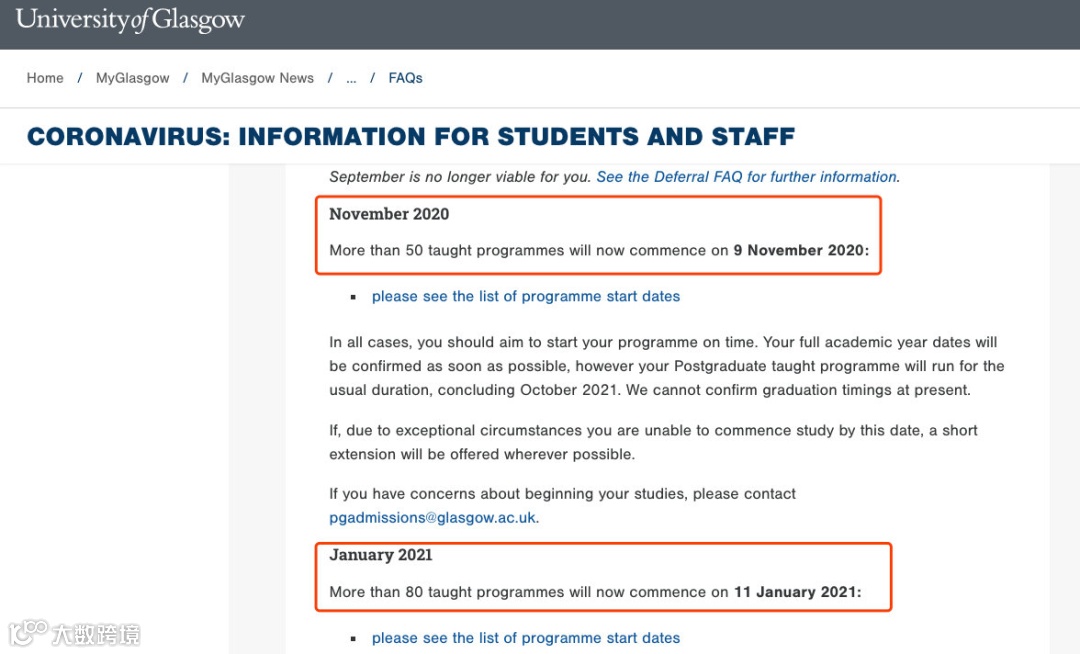Click the 'exceptional circumstances' extension paragraph

click(x=653, y=442)
